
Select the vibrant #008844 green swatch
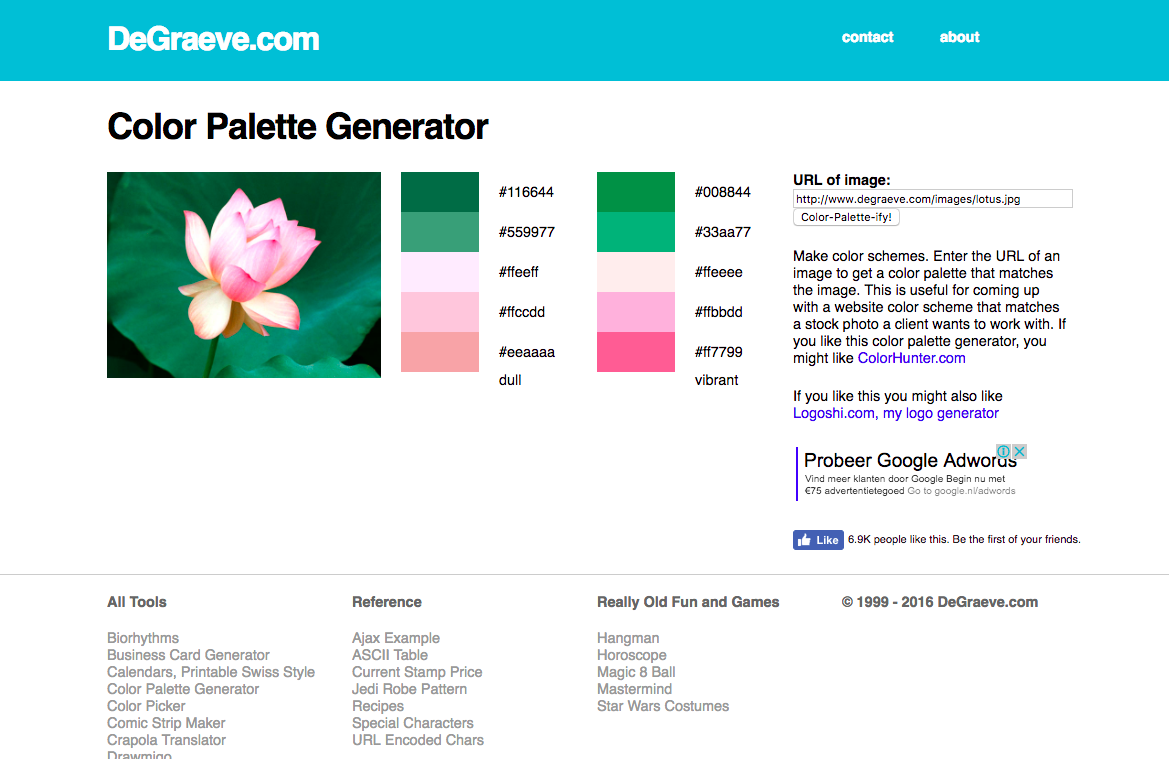(636, 192)
